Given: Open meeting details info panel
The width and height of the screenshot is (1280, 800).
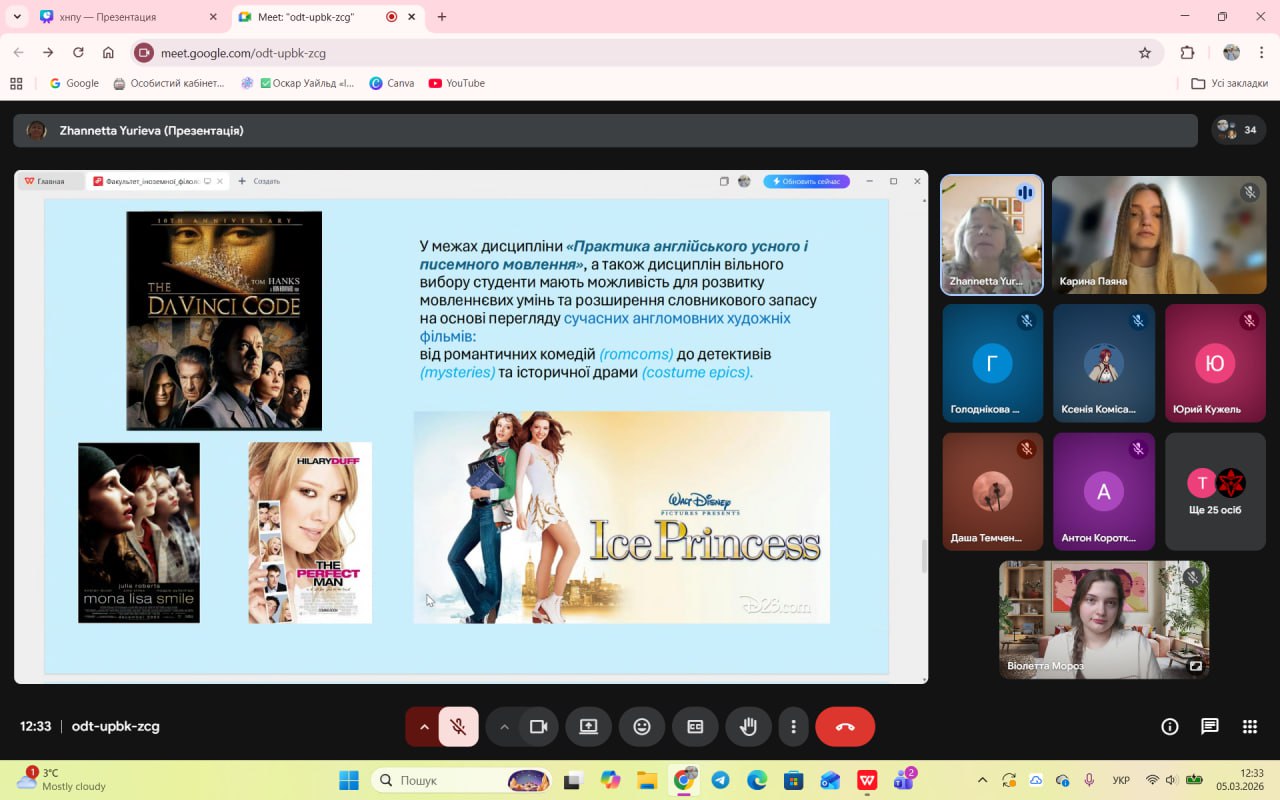Looking at the screenshot, I should (1169, 727).
